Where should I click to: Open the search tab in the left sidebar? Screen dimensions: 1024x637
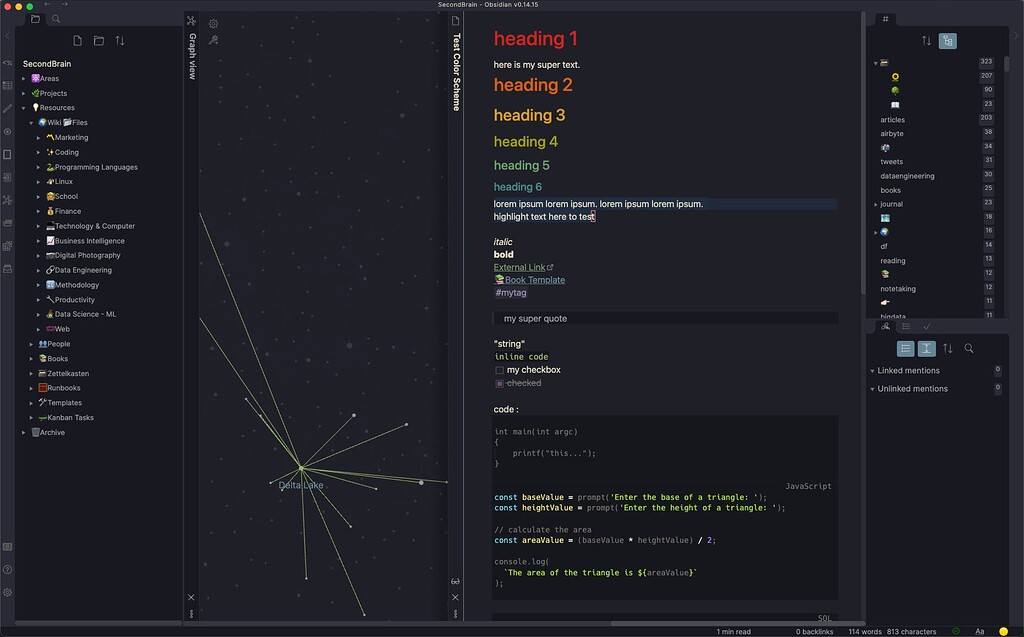tap(56, 19)
